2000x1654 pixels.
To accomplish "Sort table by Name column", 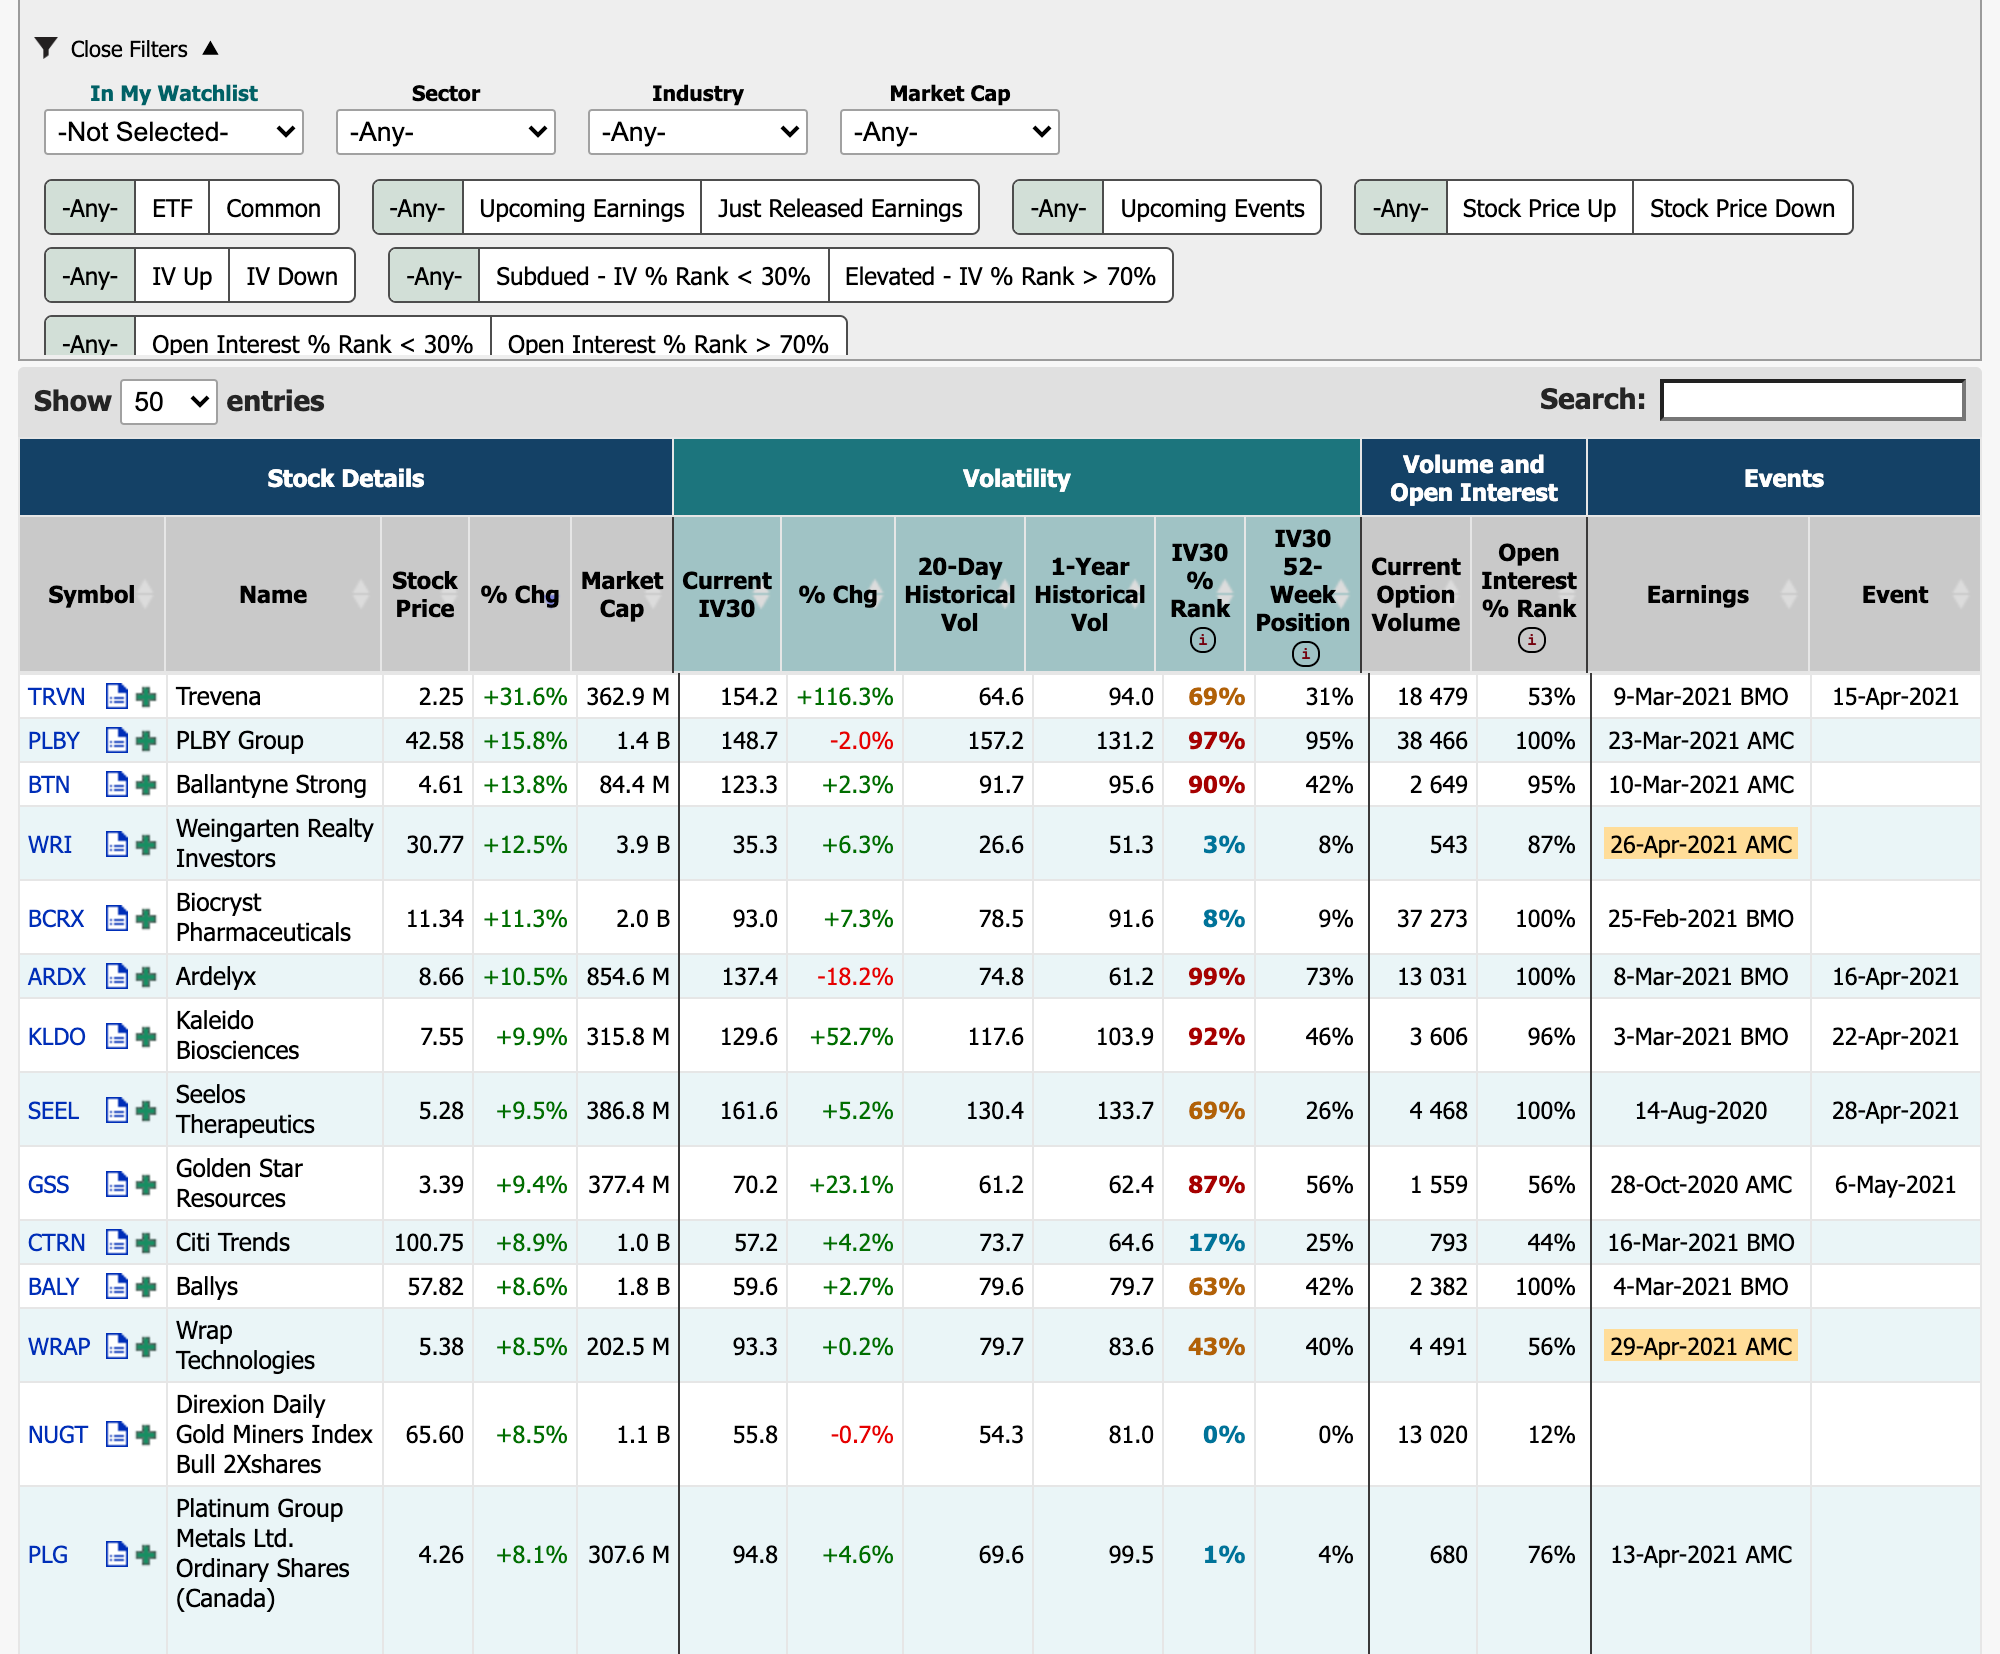I will [x=273, y=594].
